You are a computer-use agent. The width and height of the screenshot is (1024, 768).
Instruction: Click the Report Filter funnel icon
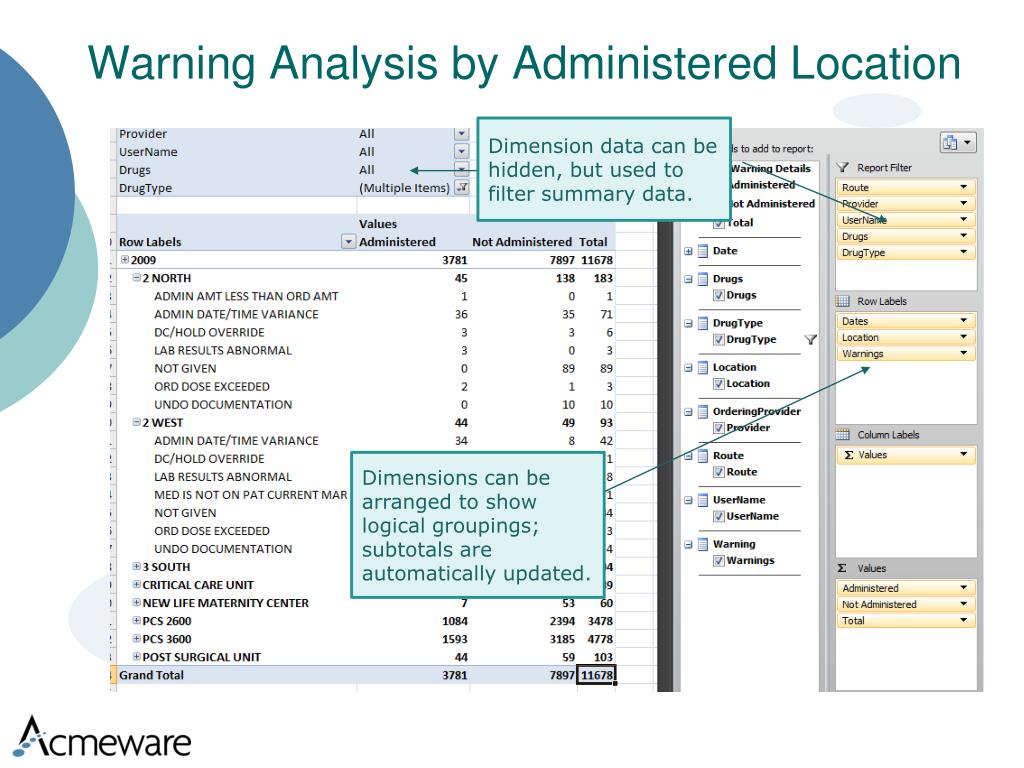pos(842,167)
